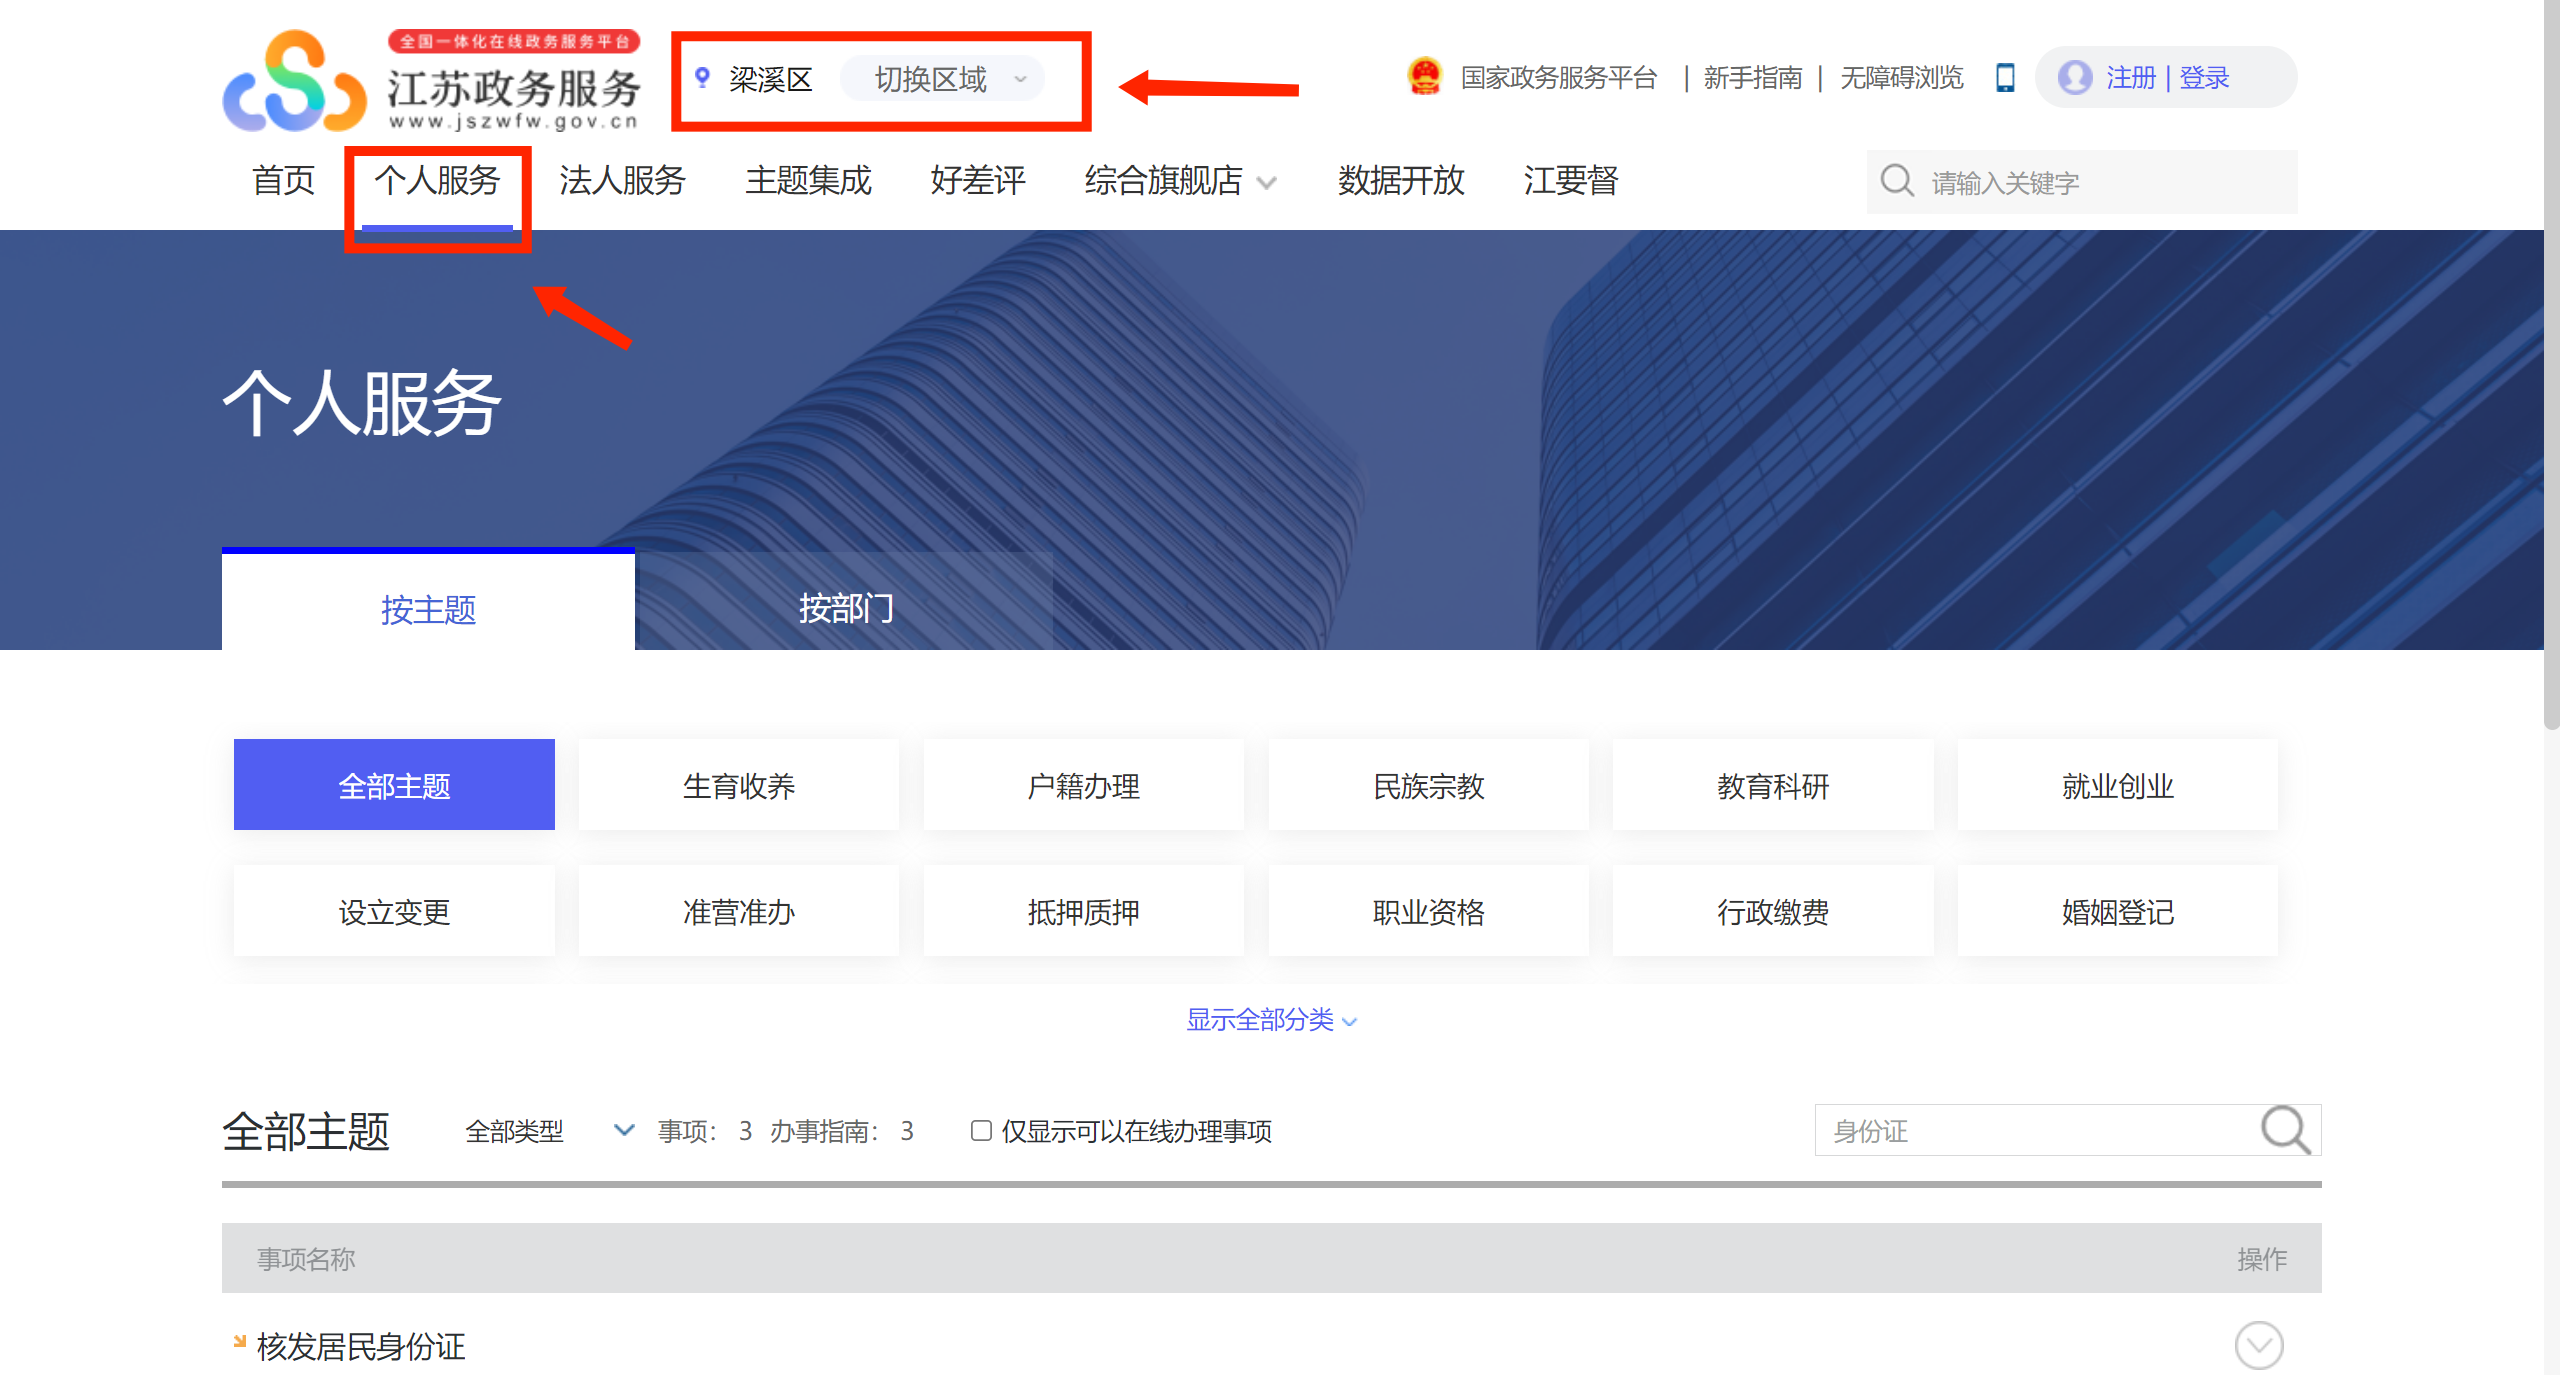The height and width of the screenshot is (1375, 2560).
Task: Select the 法人服务 menu item
Action: (x=622, y=181)
